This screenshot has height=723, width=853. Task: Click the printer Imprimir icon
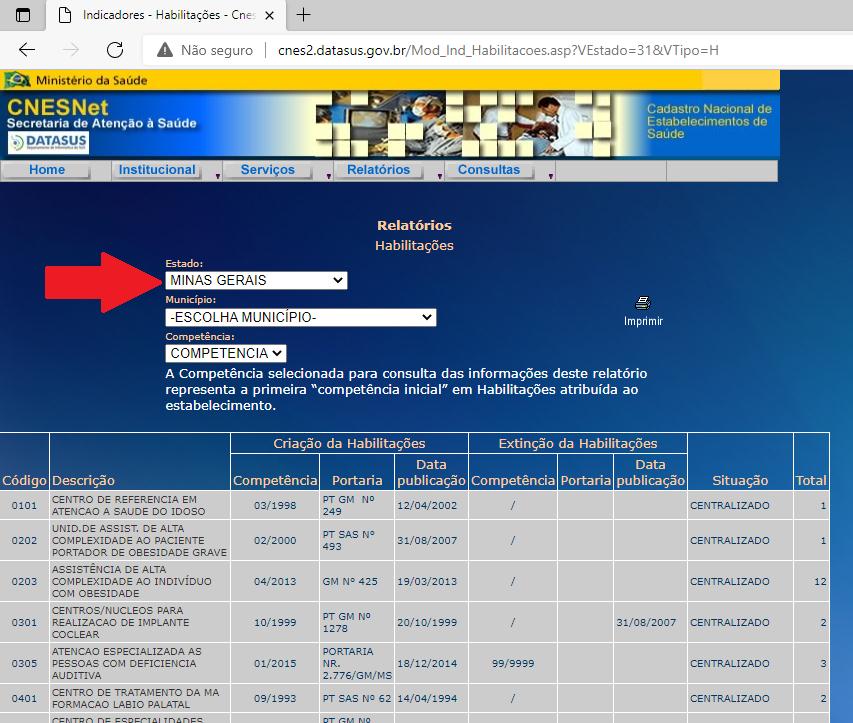coord(643,302)
